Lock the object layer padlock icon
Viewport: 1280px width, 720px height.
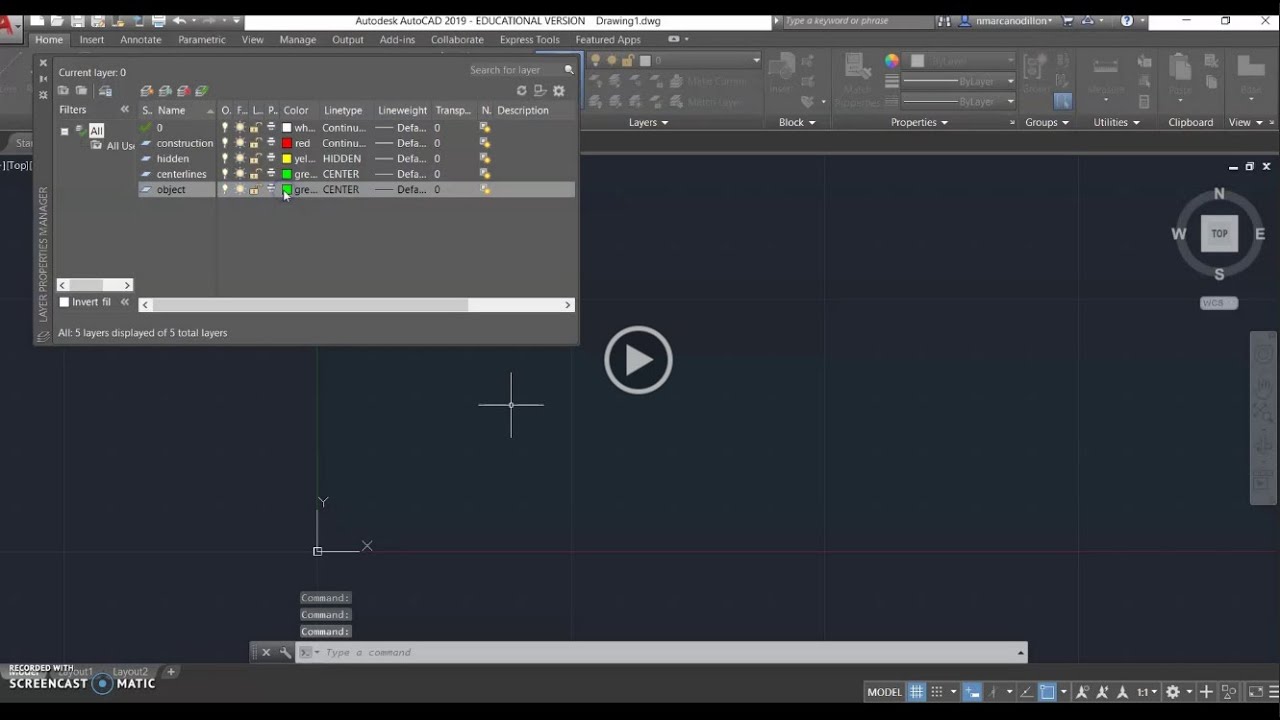pyautogui.click(x=255, y=189)
